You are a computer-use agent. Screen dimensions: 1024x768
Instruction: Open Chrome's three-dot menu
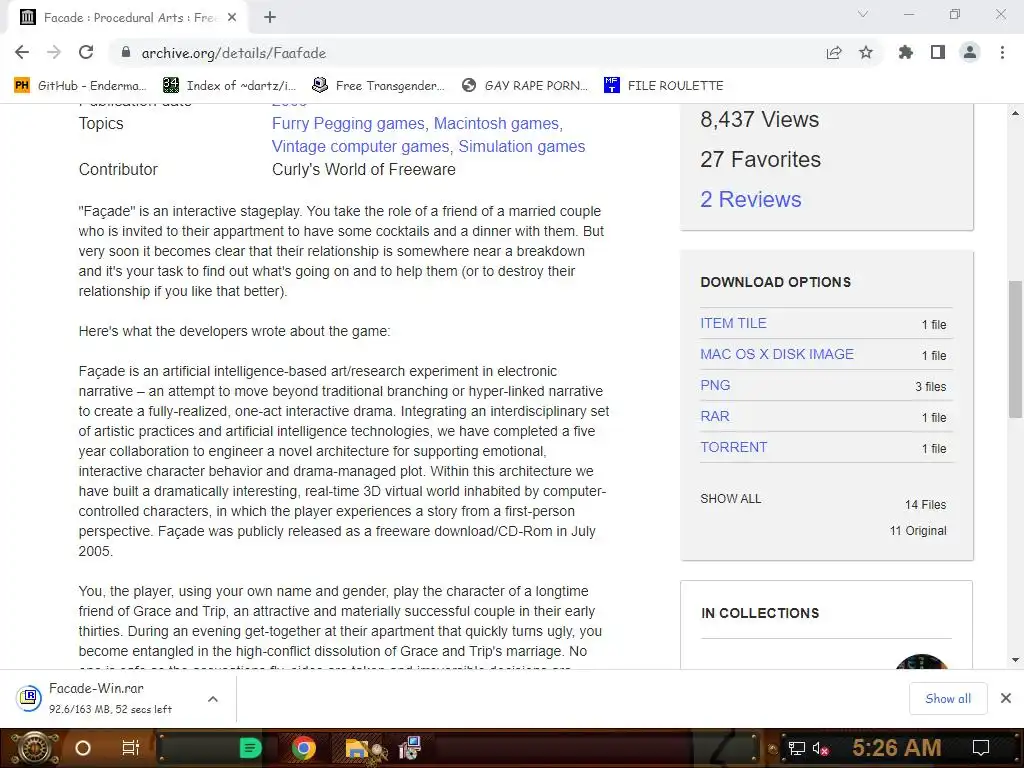click(1002, 52)
